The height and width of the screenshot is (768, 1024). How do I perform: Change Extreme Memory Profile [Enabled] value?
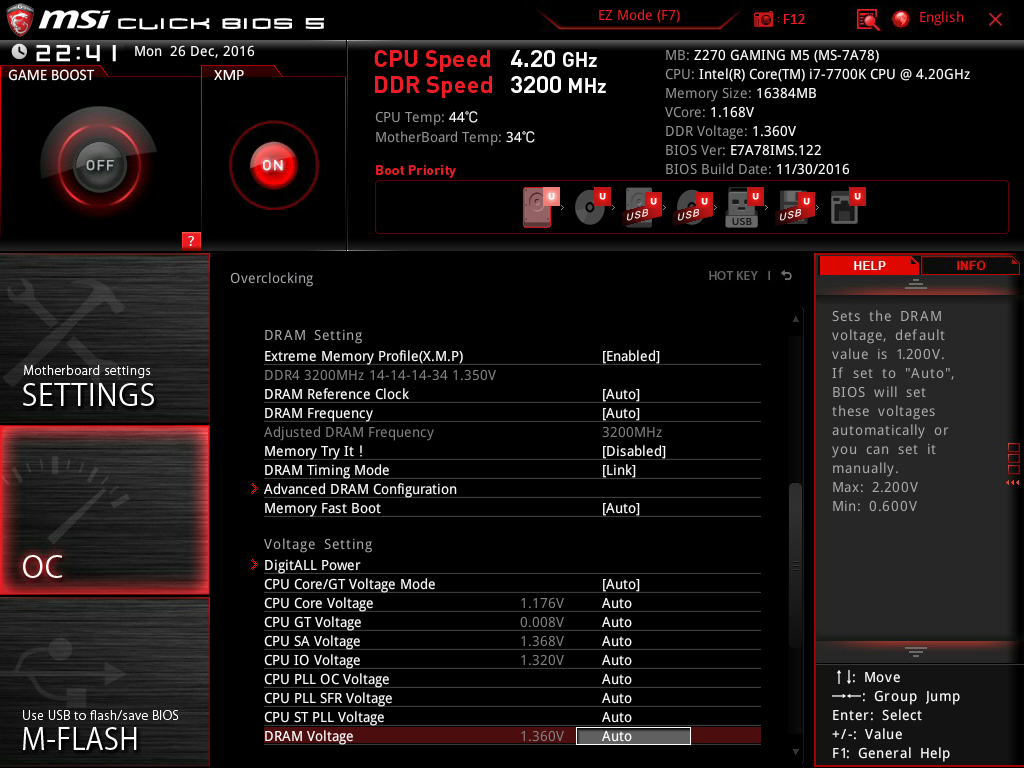click(631, 356)
